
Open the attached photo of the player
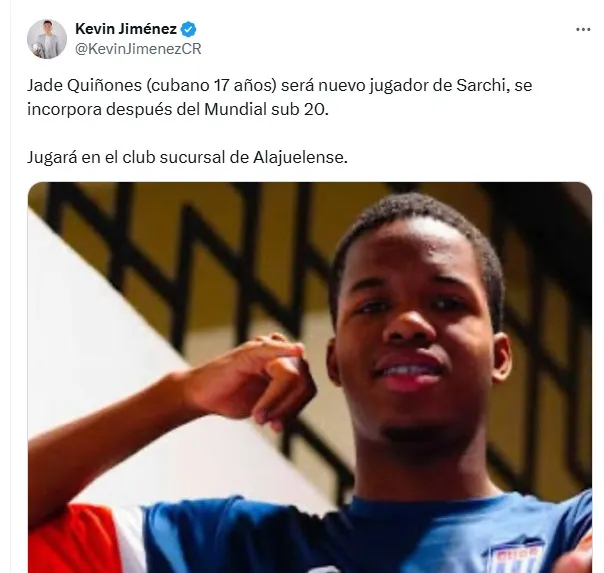click(310, 377)
